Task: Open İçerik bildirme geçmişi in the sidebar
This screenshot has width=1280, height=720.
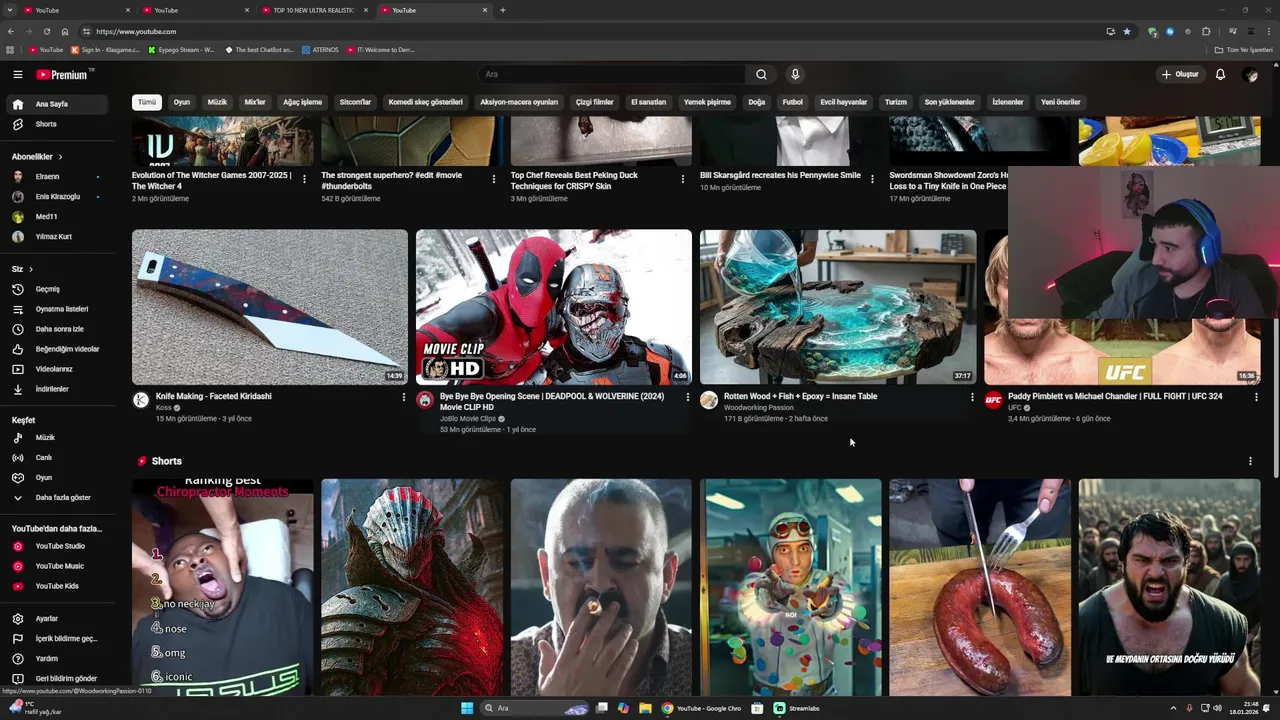Action: (58, 639)
